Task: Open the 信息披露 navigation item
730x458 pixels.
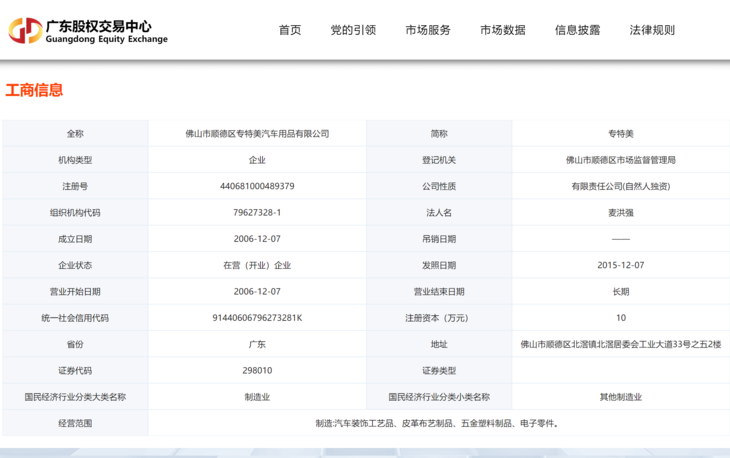Action: click(577, 30)
